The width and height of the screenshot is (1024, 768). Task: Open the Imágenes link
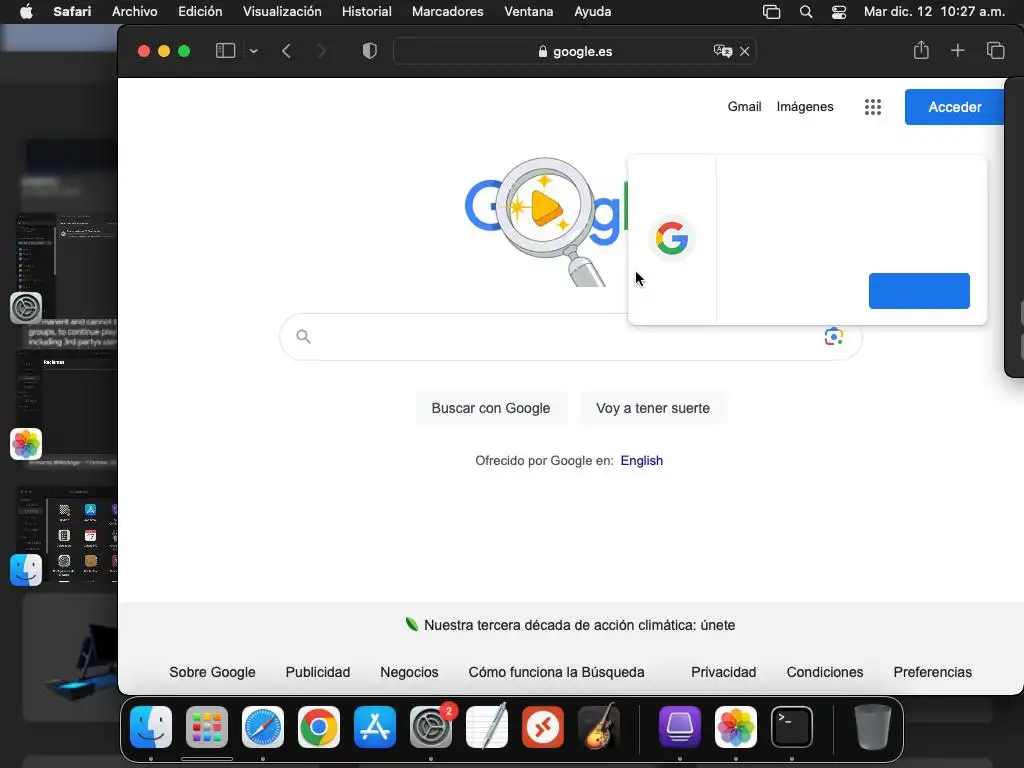coord(805,106)
